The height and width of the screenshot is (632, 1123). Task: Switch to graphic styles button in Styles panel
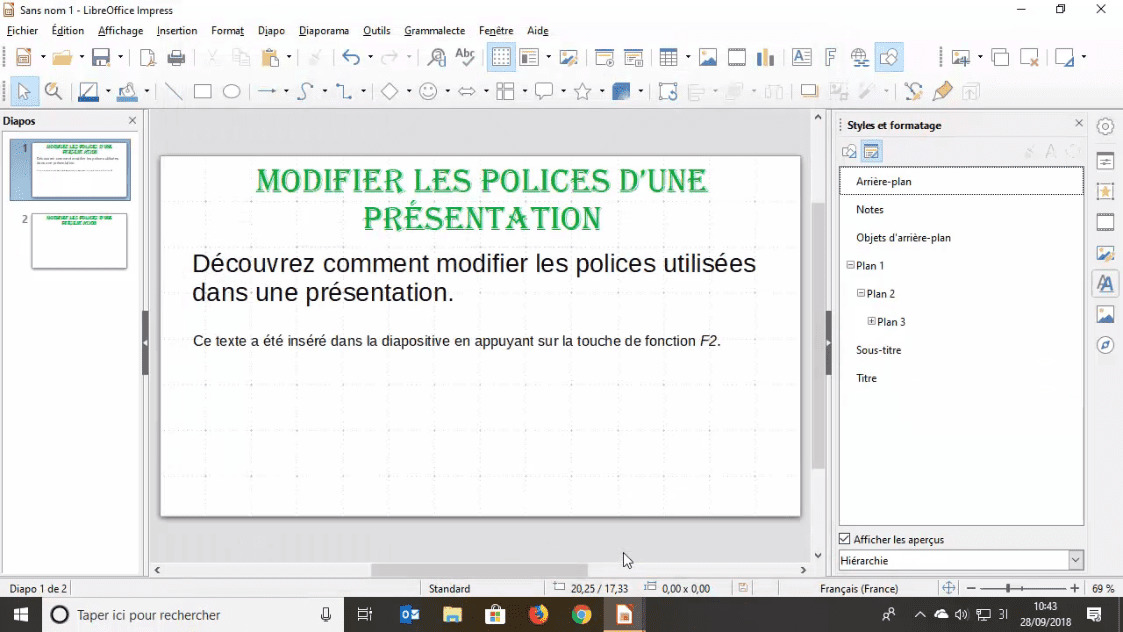[849, 151]
